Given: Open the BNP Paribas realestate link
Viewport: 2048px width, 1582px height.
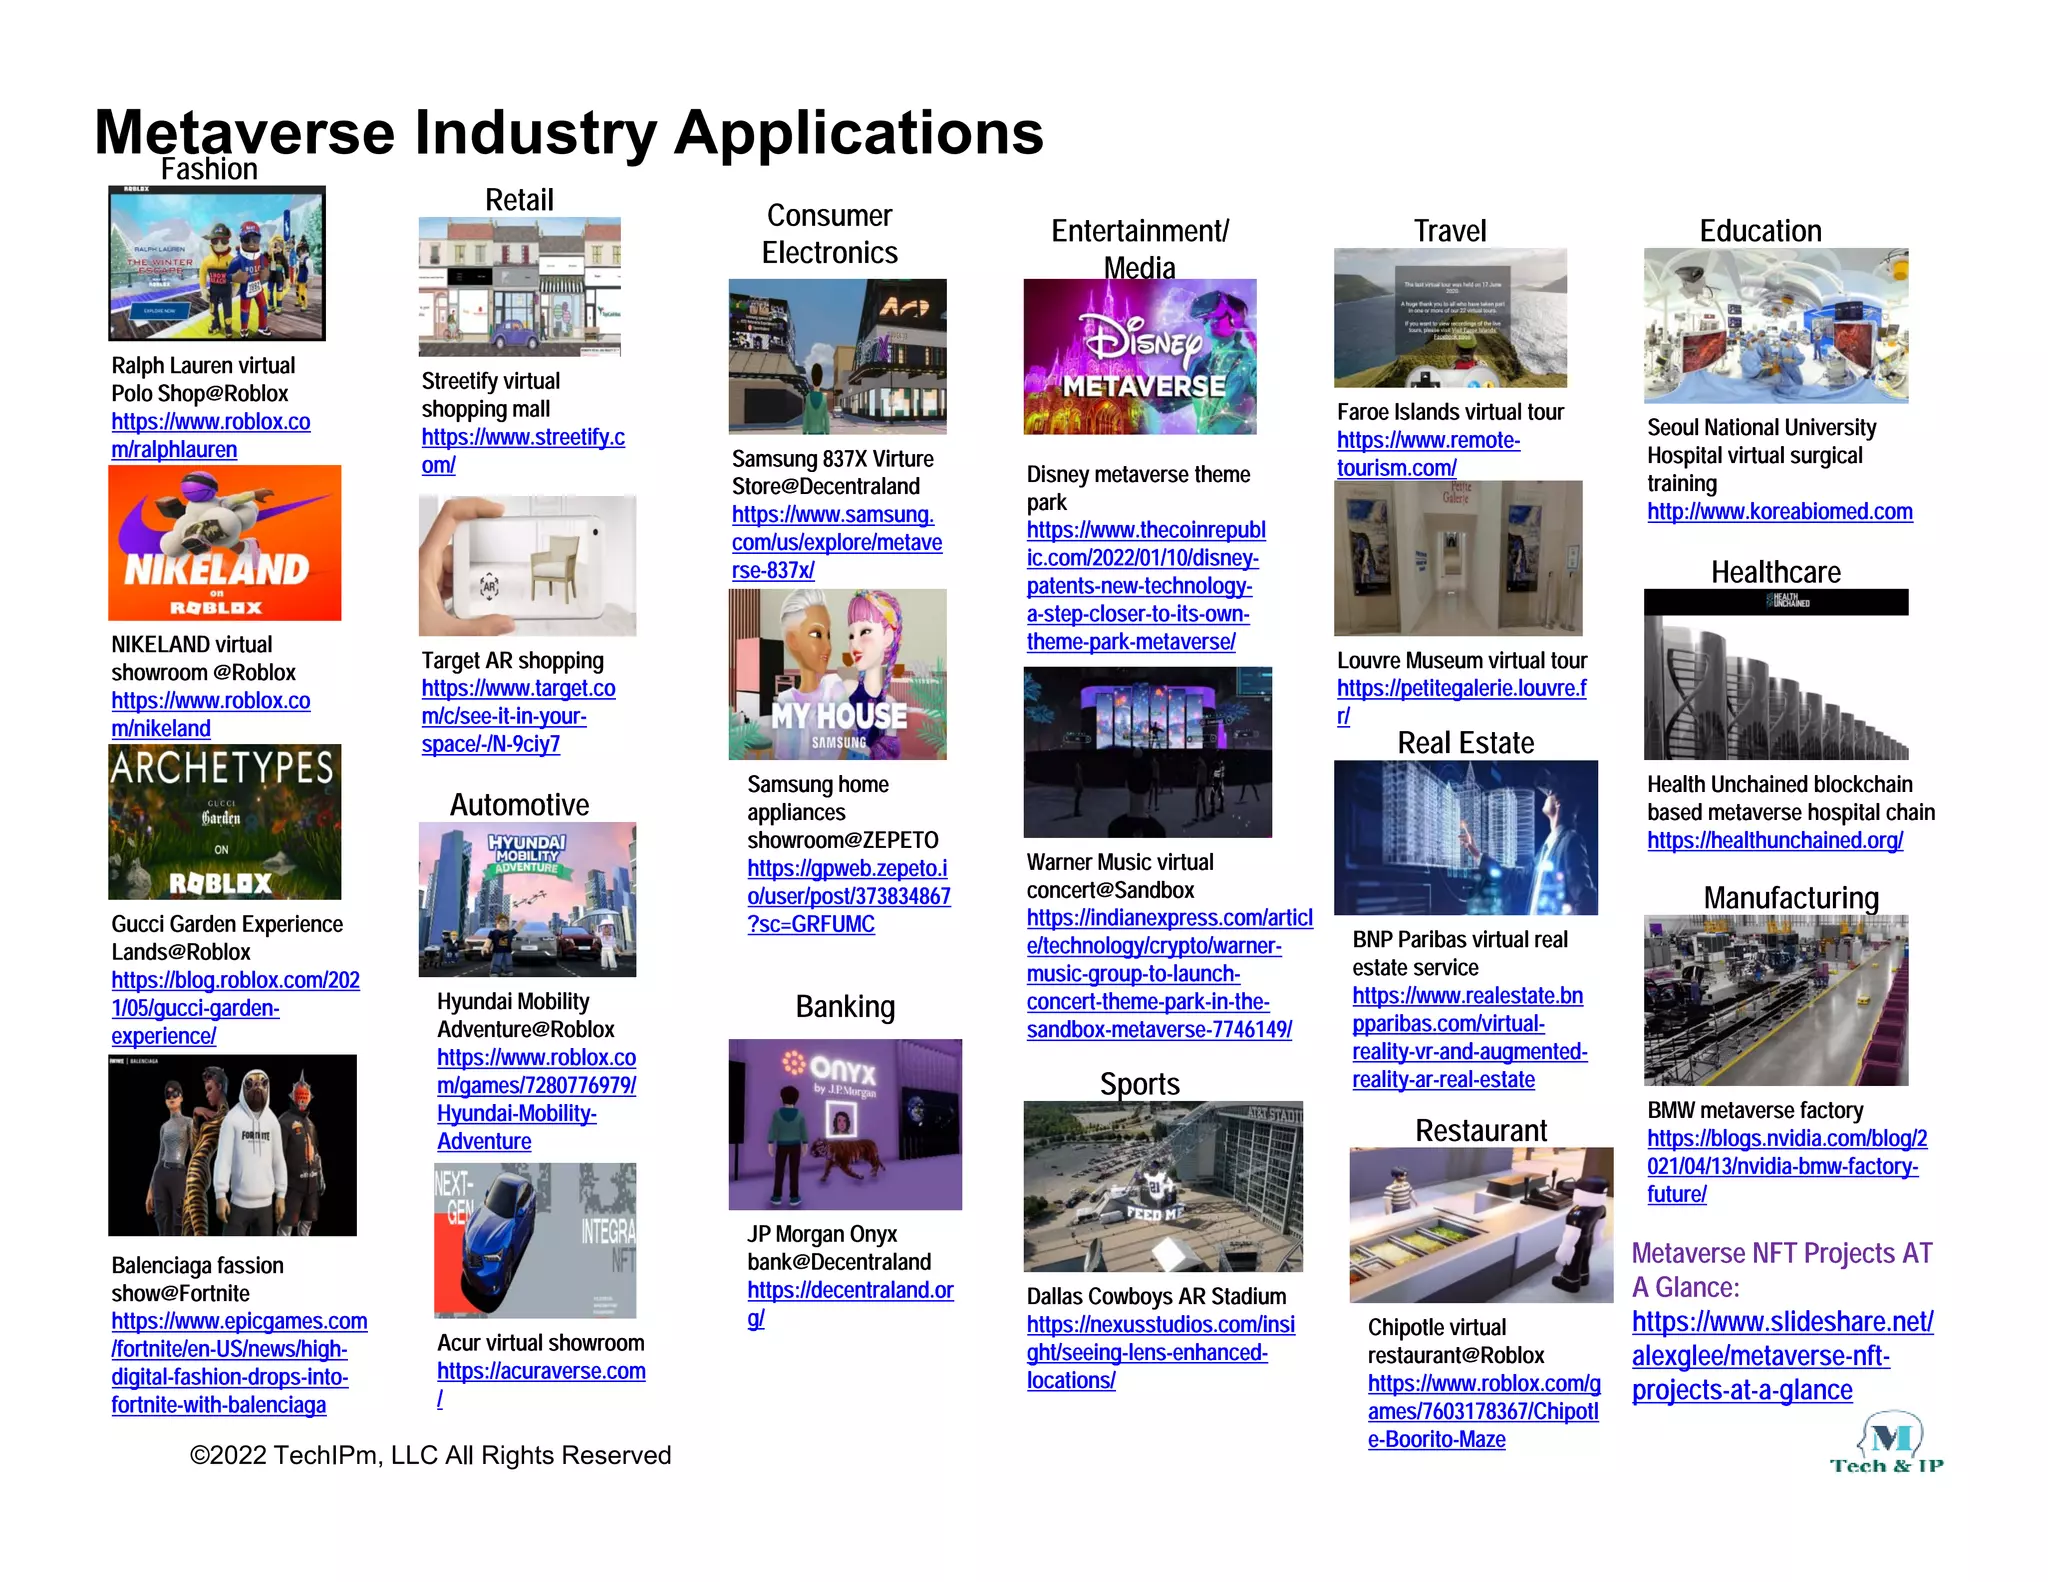Looking at the screenshot, I should 1470,1037.
